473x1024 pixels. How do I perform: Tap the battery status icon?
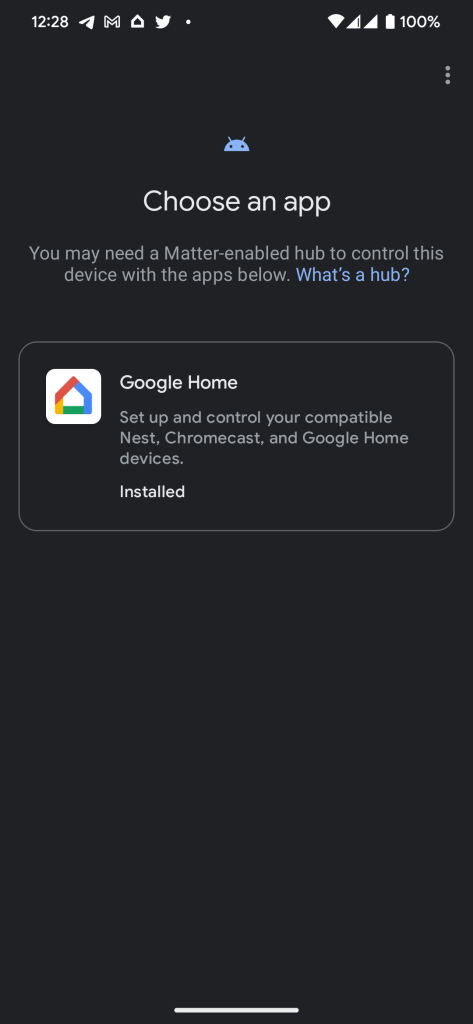[x=390, y=22]
